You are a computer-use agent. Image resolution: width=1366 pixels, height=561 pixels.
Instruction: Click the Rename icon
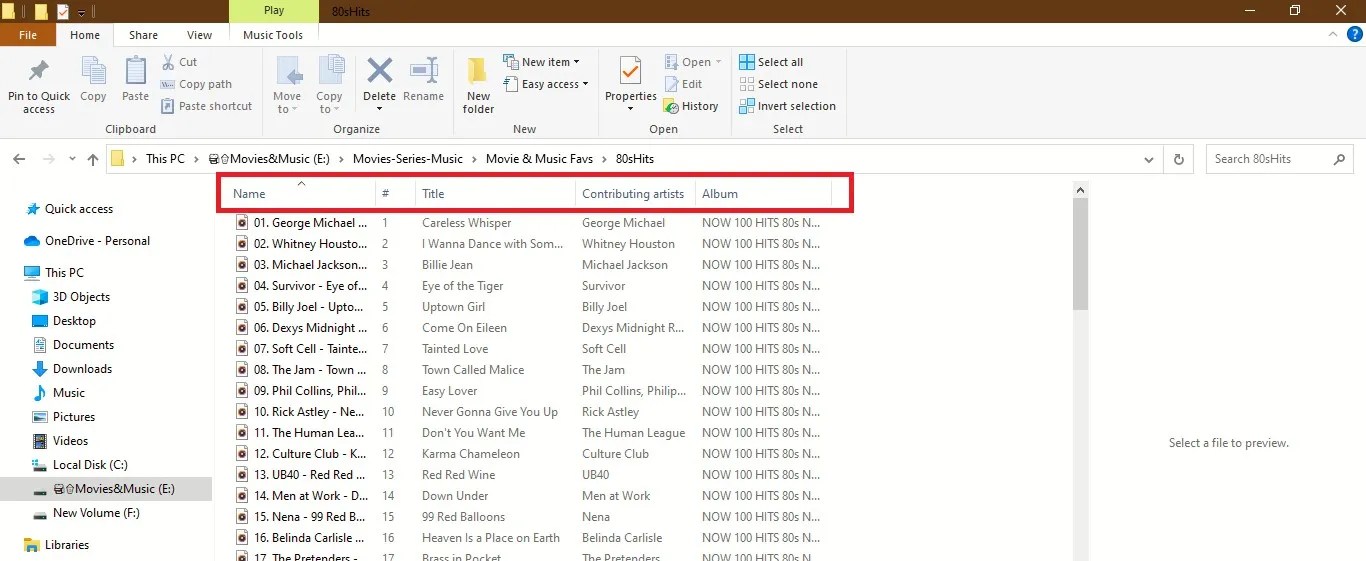tap(424, 71)
